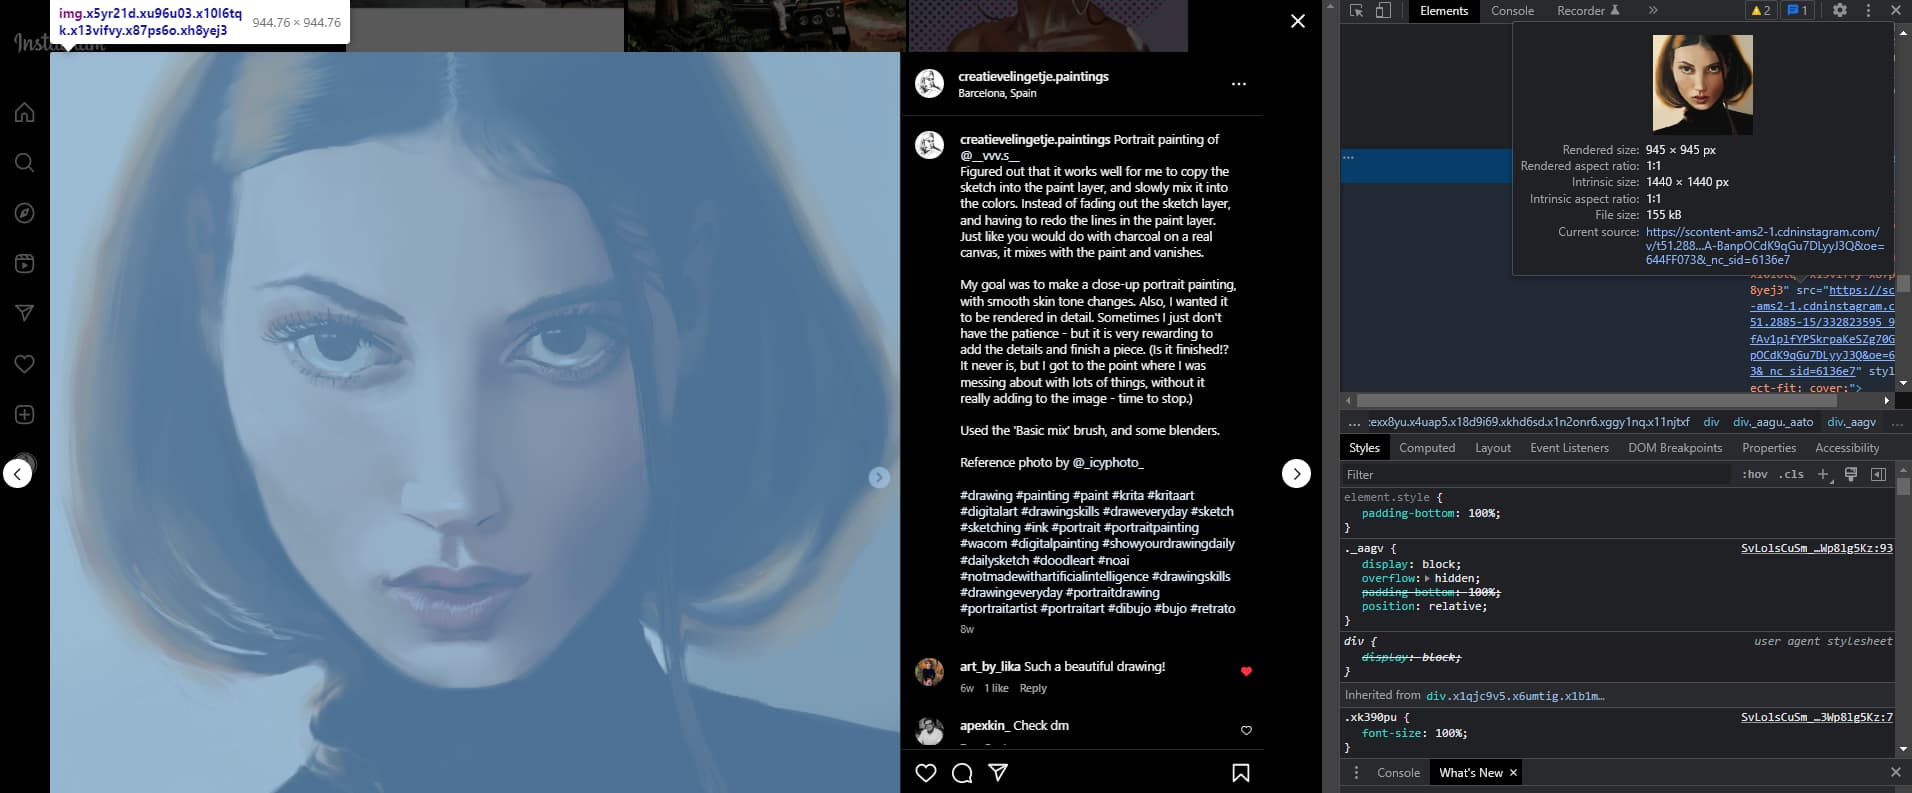Viewport: 1912px width, 793px height.
Task: Open the DOM Breakpoints tab
Action: (x=1675, y=448)
